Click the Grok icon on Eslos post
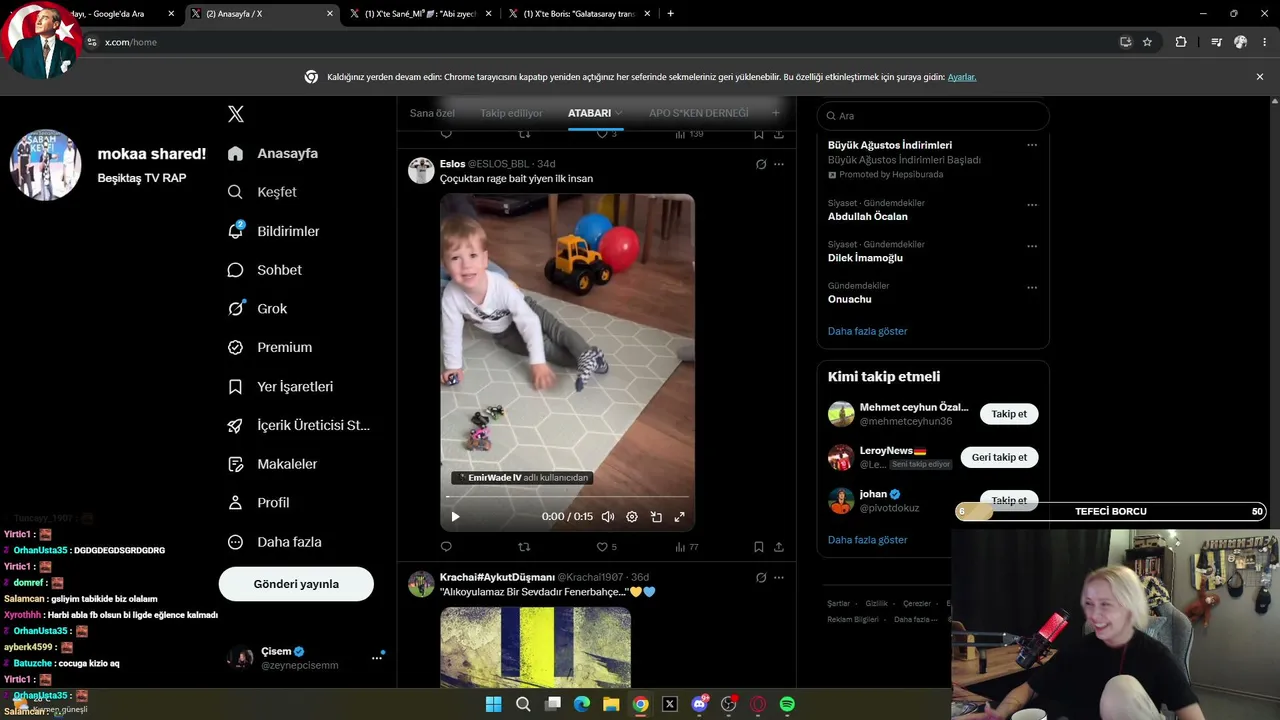Image resolution: width=1280 pixels, height=720 pixels. pyautogui.click(x=761, y=164)
